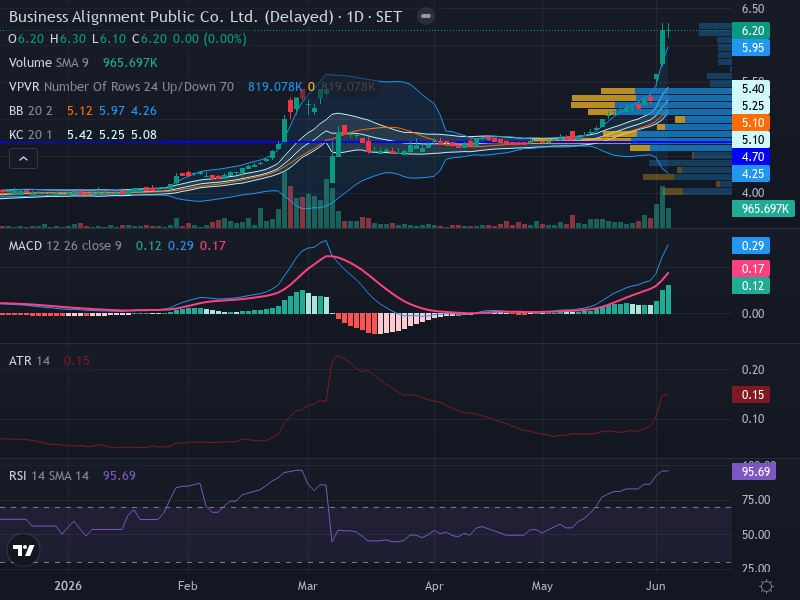
Task: Click the Jun label on time axis
Action: [x=656, y=586]
